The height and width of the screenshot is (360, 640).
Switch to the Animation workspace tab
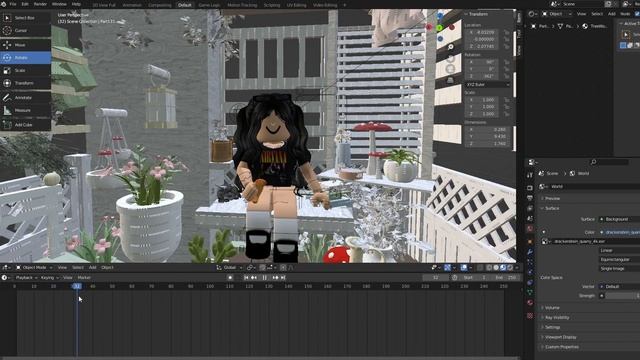tap(132, 5)
